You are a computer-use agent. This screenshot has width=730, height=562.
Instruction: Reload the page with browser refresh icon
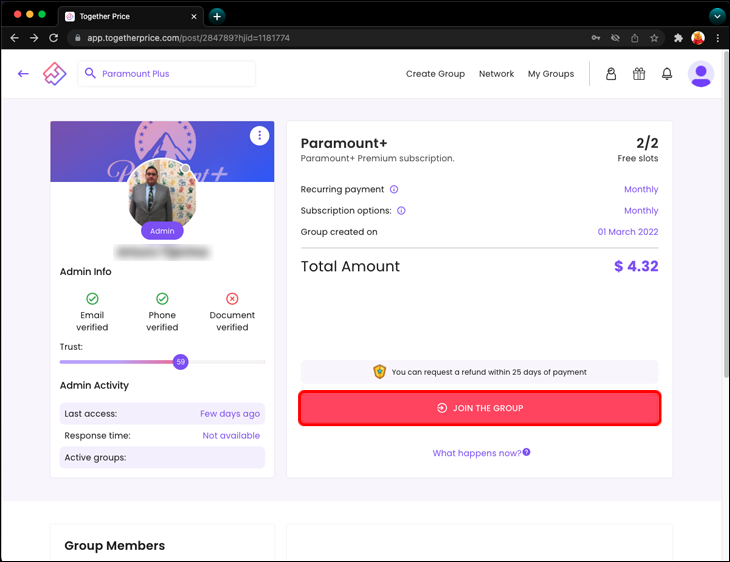54,38
